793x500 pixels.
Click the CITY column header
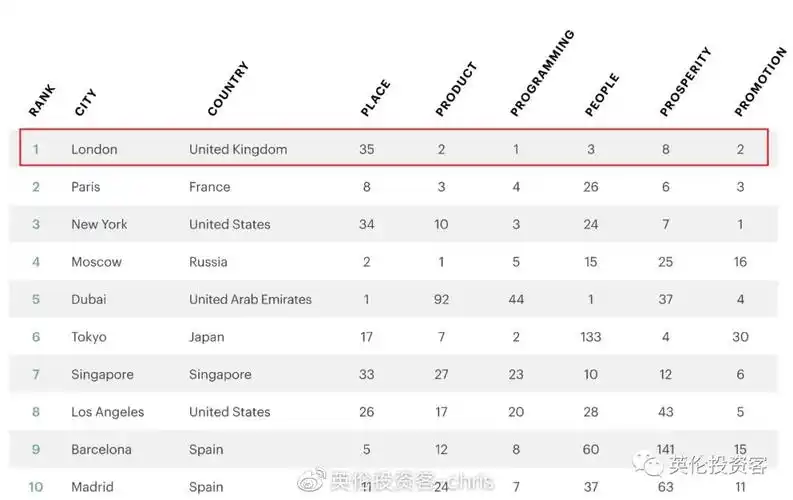[86, 103]
